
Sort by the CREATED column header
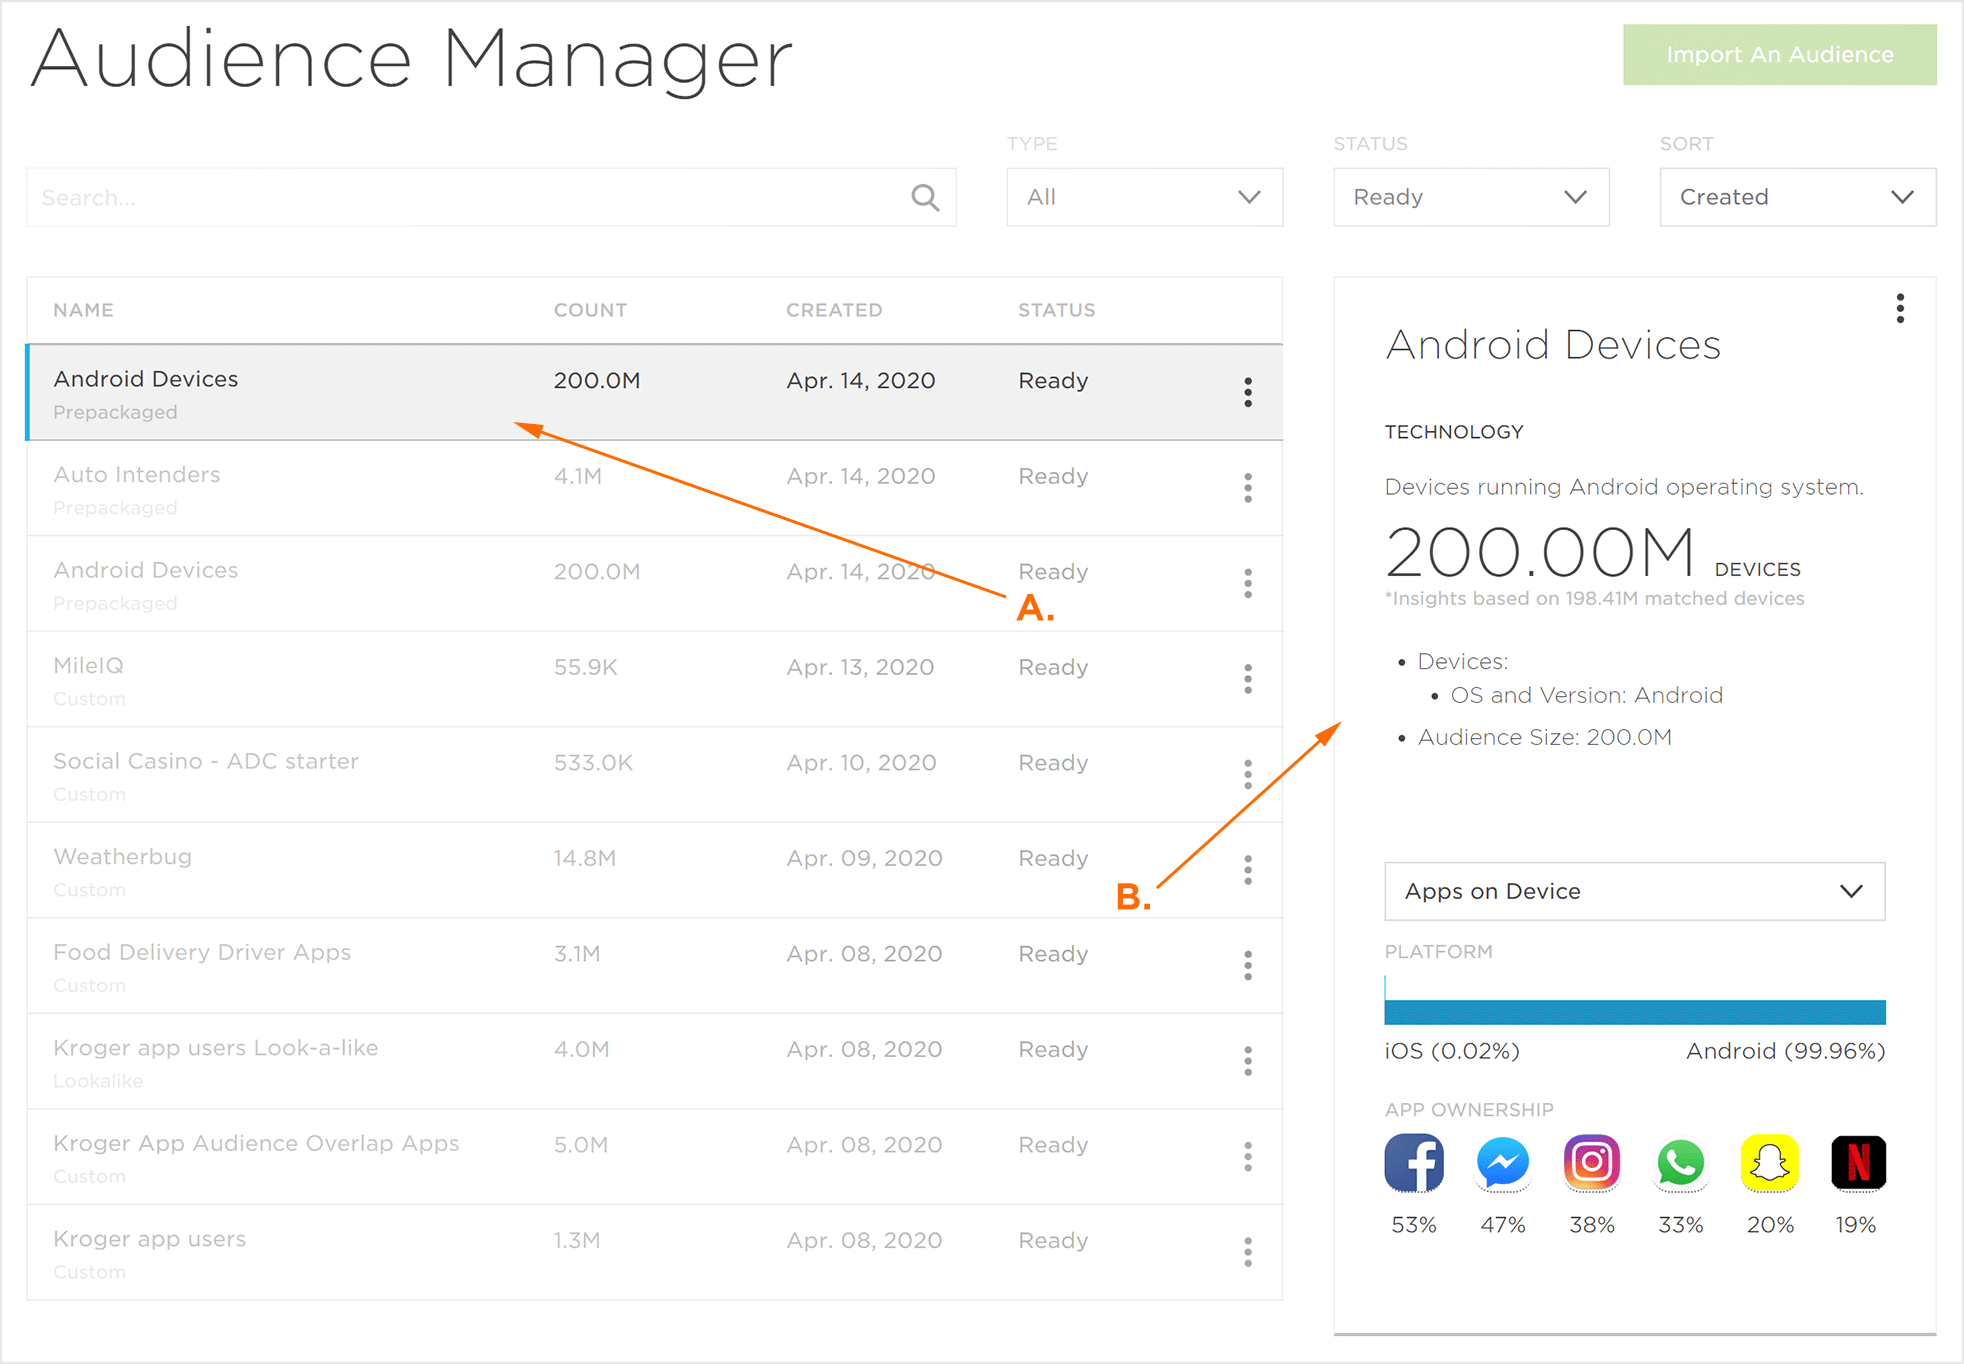click(x=834, y=310)
